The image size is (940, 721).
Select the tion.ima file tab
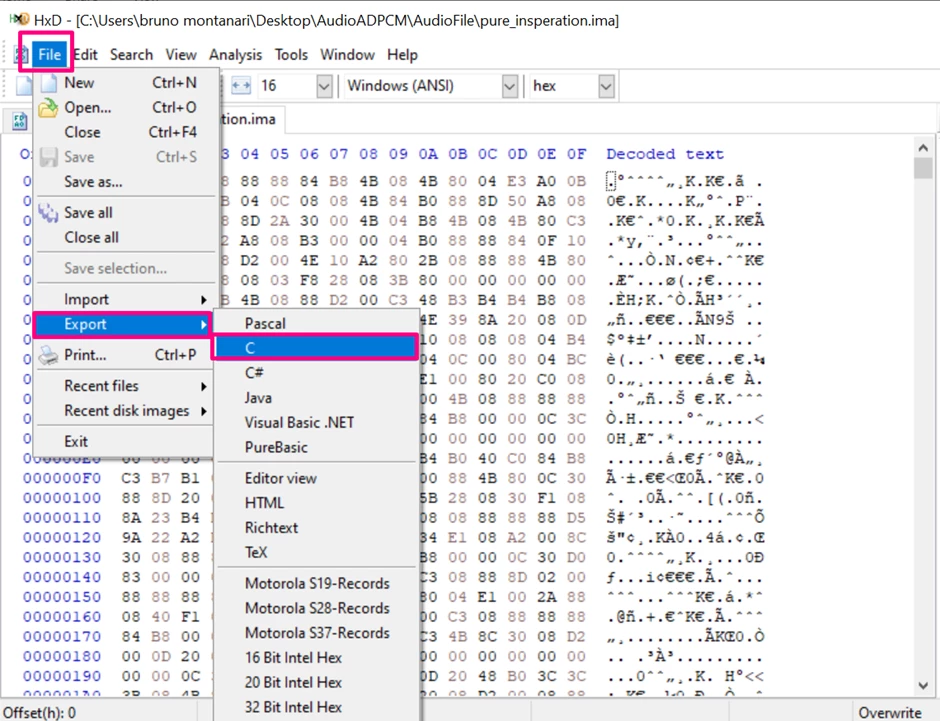tap(252, 119)
